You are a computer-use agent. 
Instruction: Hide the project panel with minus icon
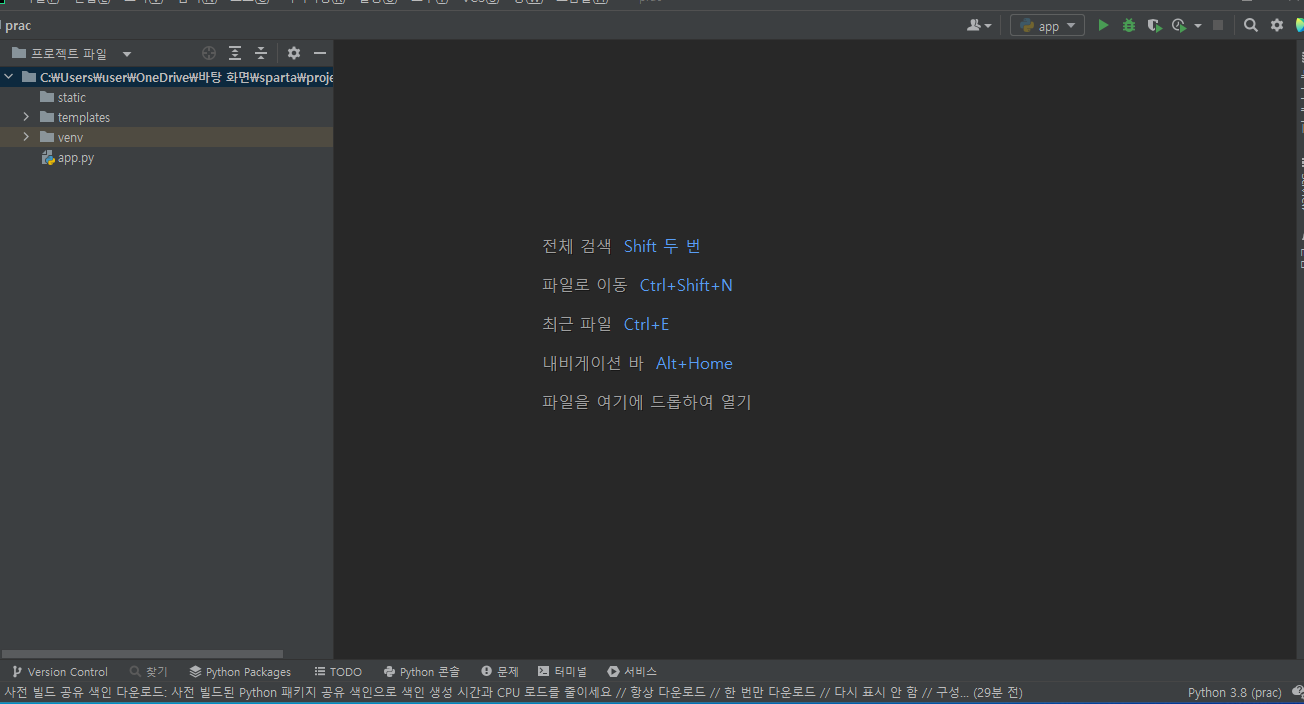coord(320,53)
